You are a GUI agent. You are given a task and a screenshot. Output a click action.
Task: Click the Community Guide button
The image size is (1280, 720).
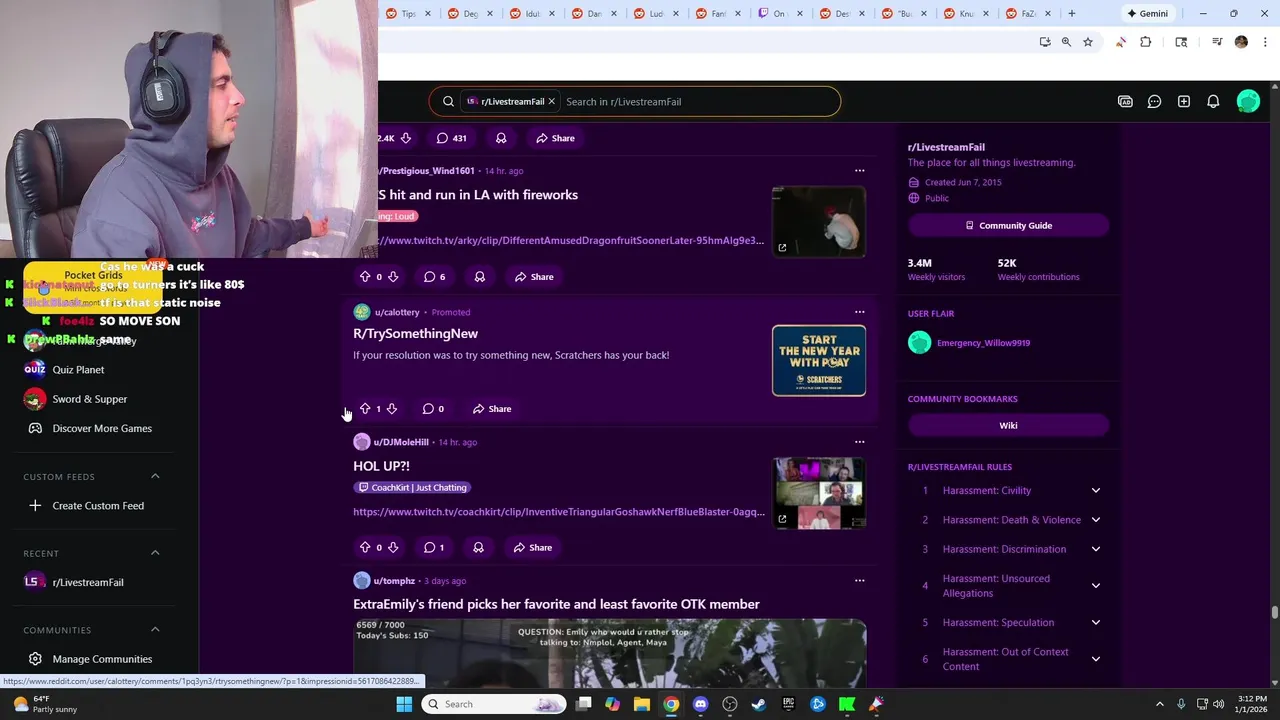coord(1008,226)
